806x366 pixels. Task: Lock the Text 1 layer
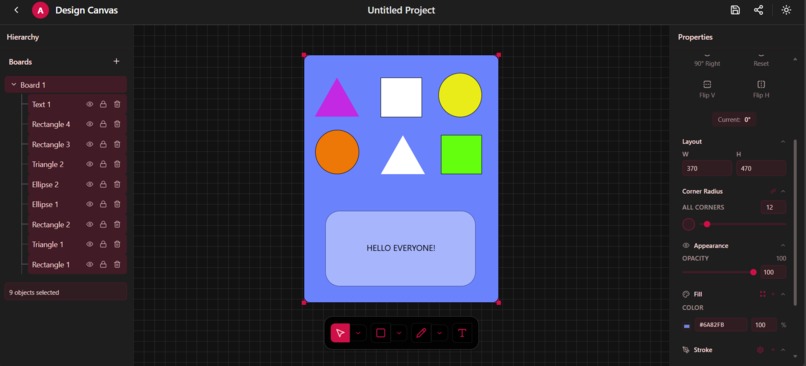pos(103,104)
